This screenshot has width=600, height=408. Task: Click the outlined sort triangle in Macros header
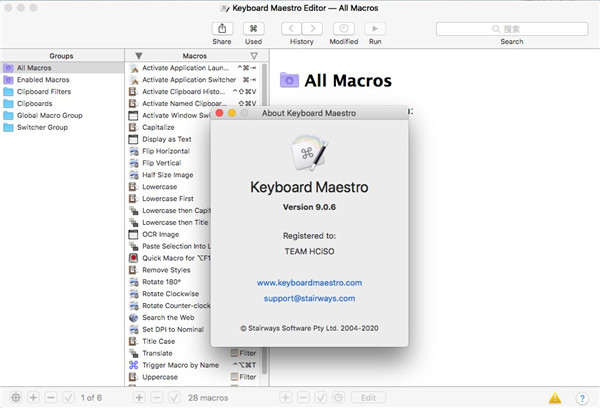pos(254,56)
